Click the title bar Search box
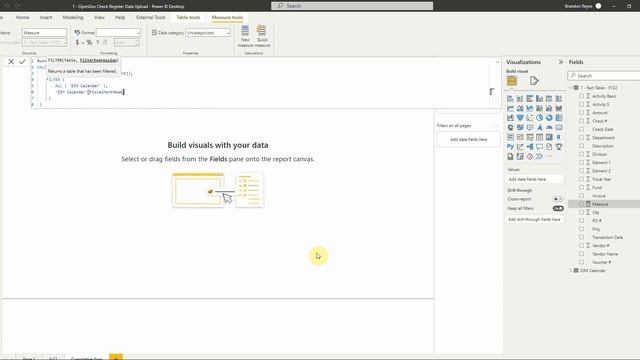Image resolution: width=640 pixels, height=360 pixels. pyautogui.click(x=352, y=6)
